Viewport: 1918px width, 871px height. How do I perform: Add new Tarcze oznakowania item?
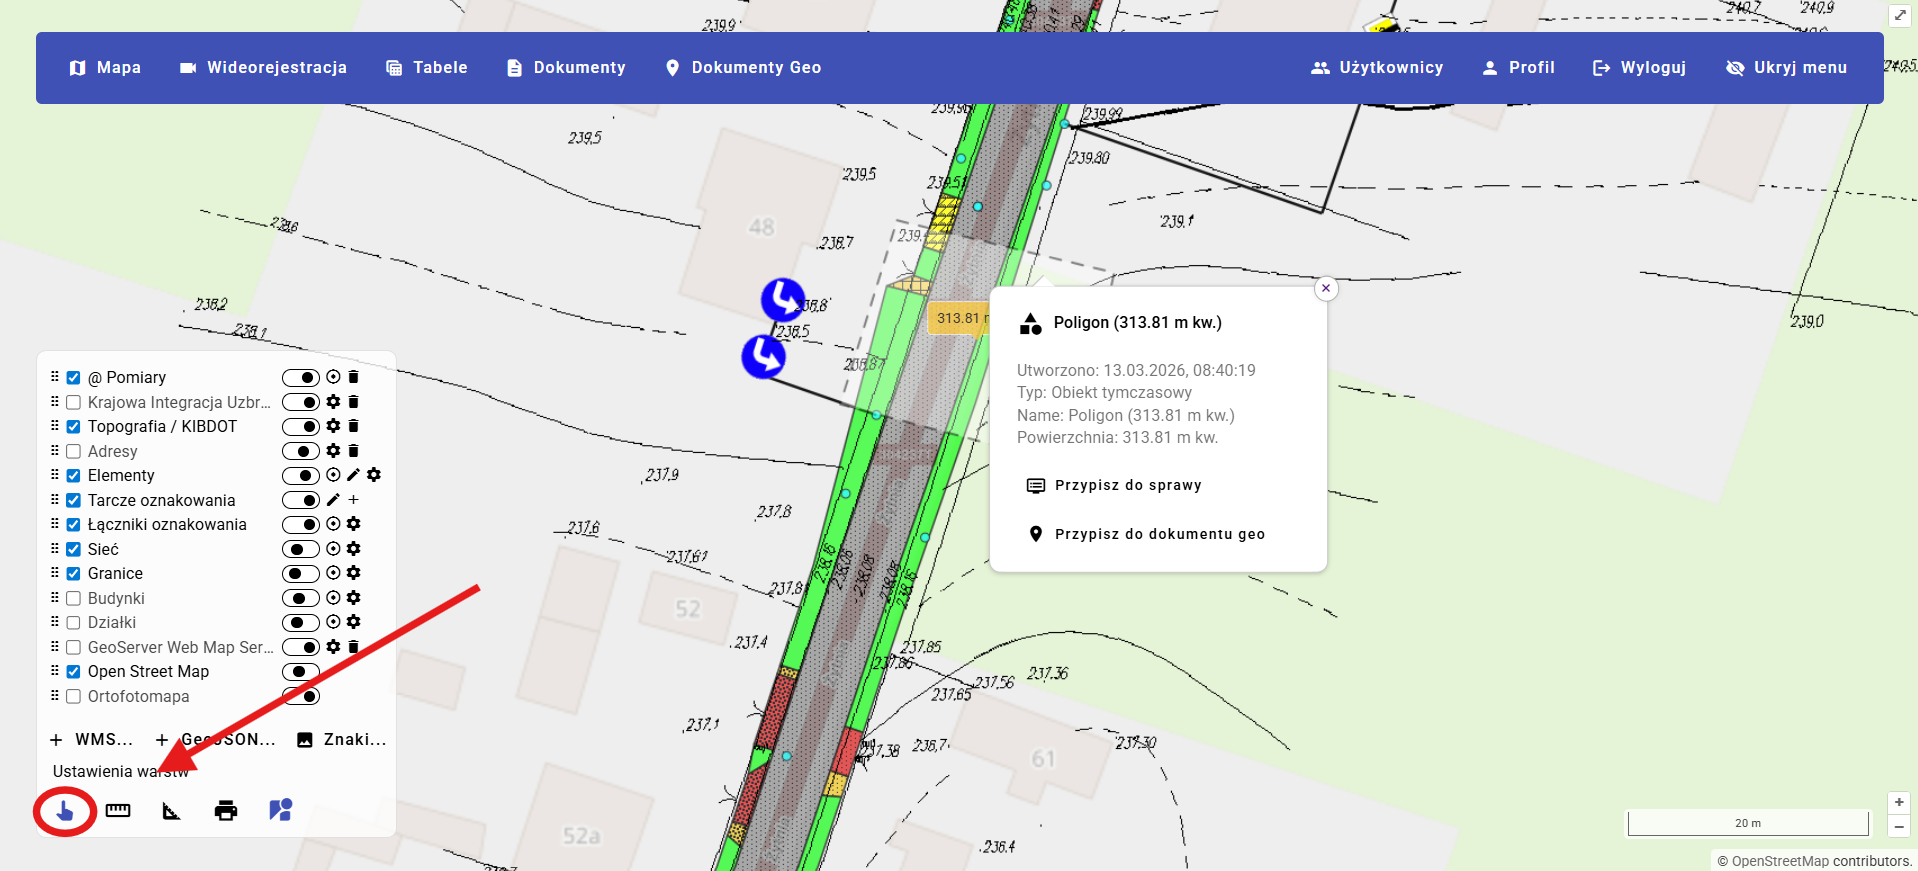click(353, 500)
